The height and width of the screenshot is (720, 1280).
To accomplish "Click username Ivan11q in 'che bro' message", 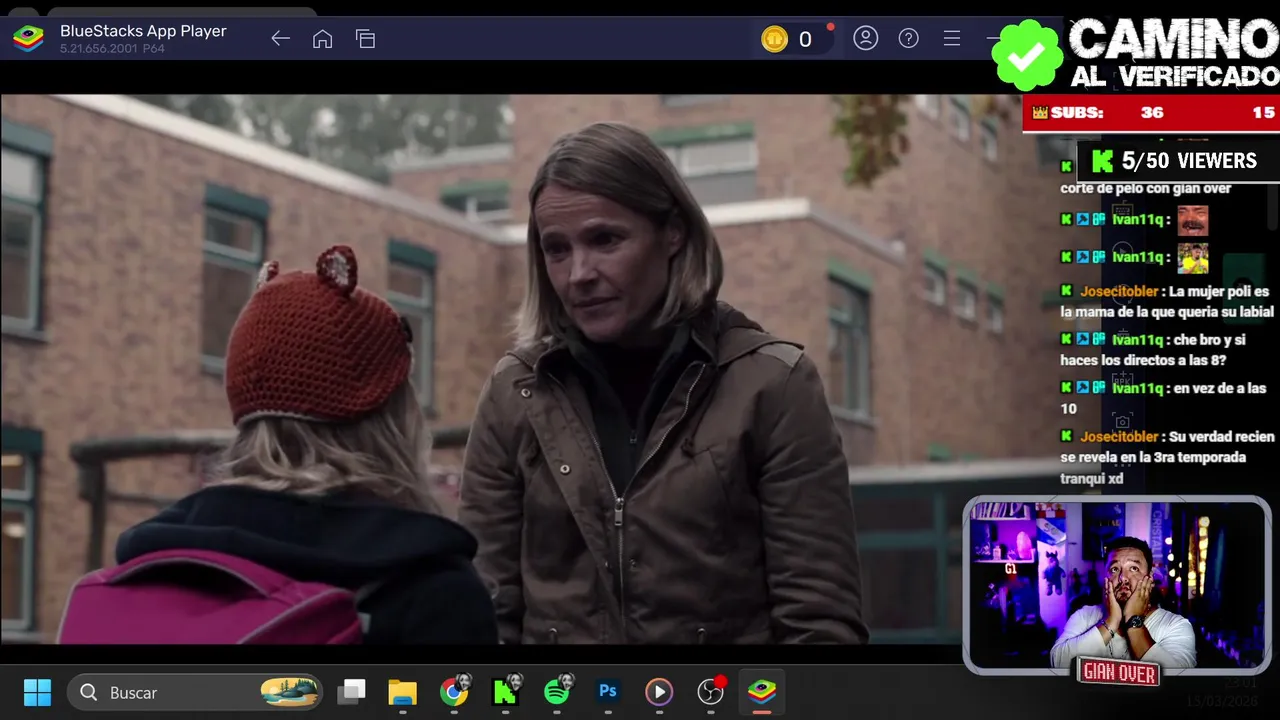I will (1137, 340).
